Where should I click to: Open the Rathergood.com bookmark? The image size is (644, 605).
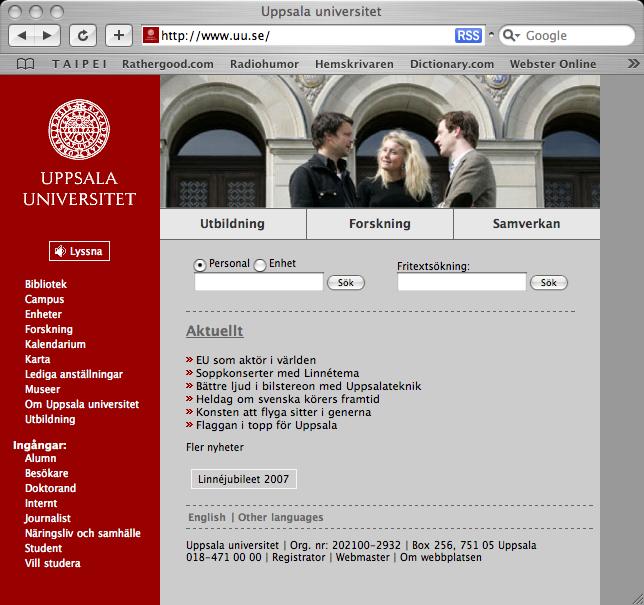168,64
